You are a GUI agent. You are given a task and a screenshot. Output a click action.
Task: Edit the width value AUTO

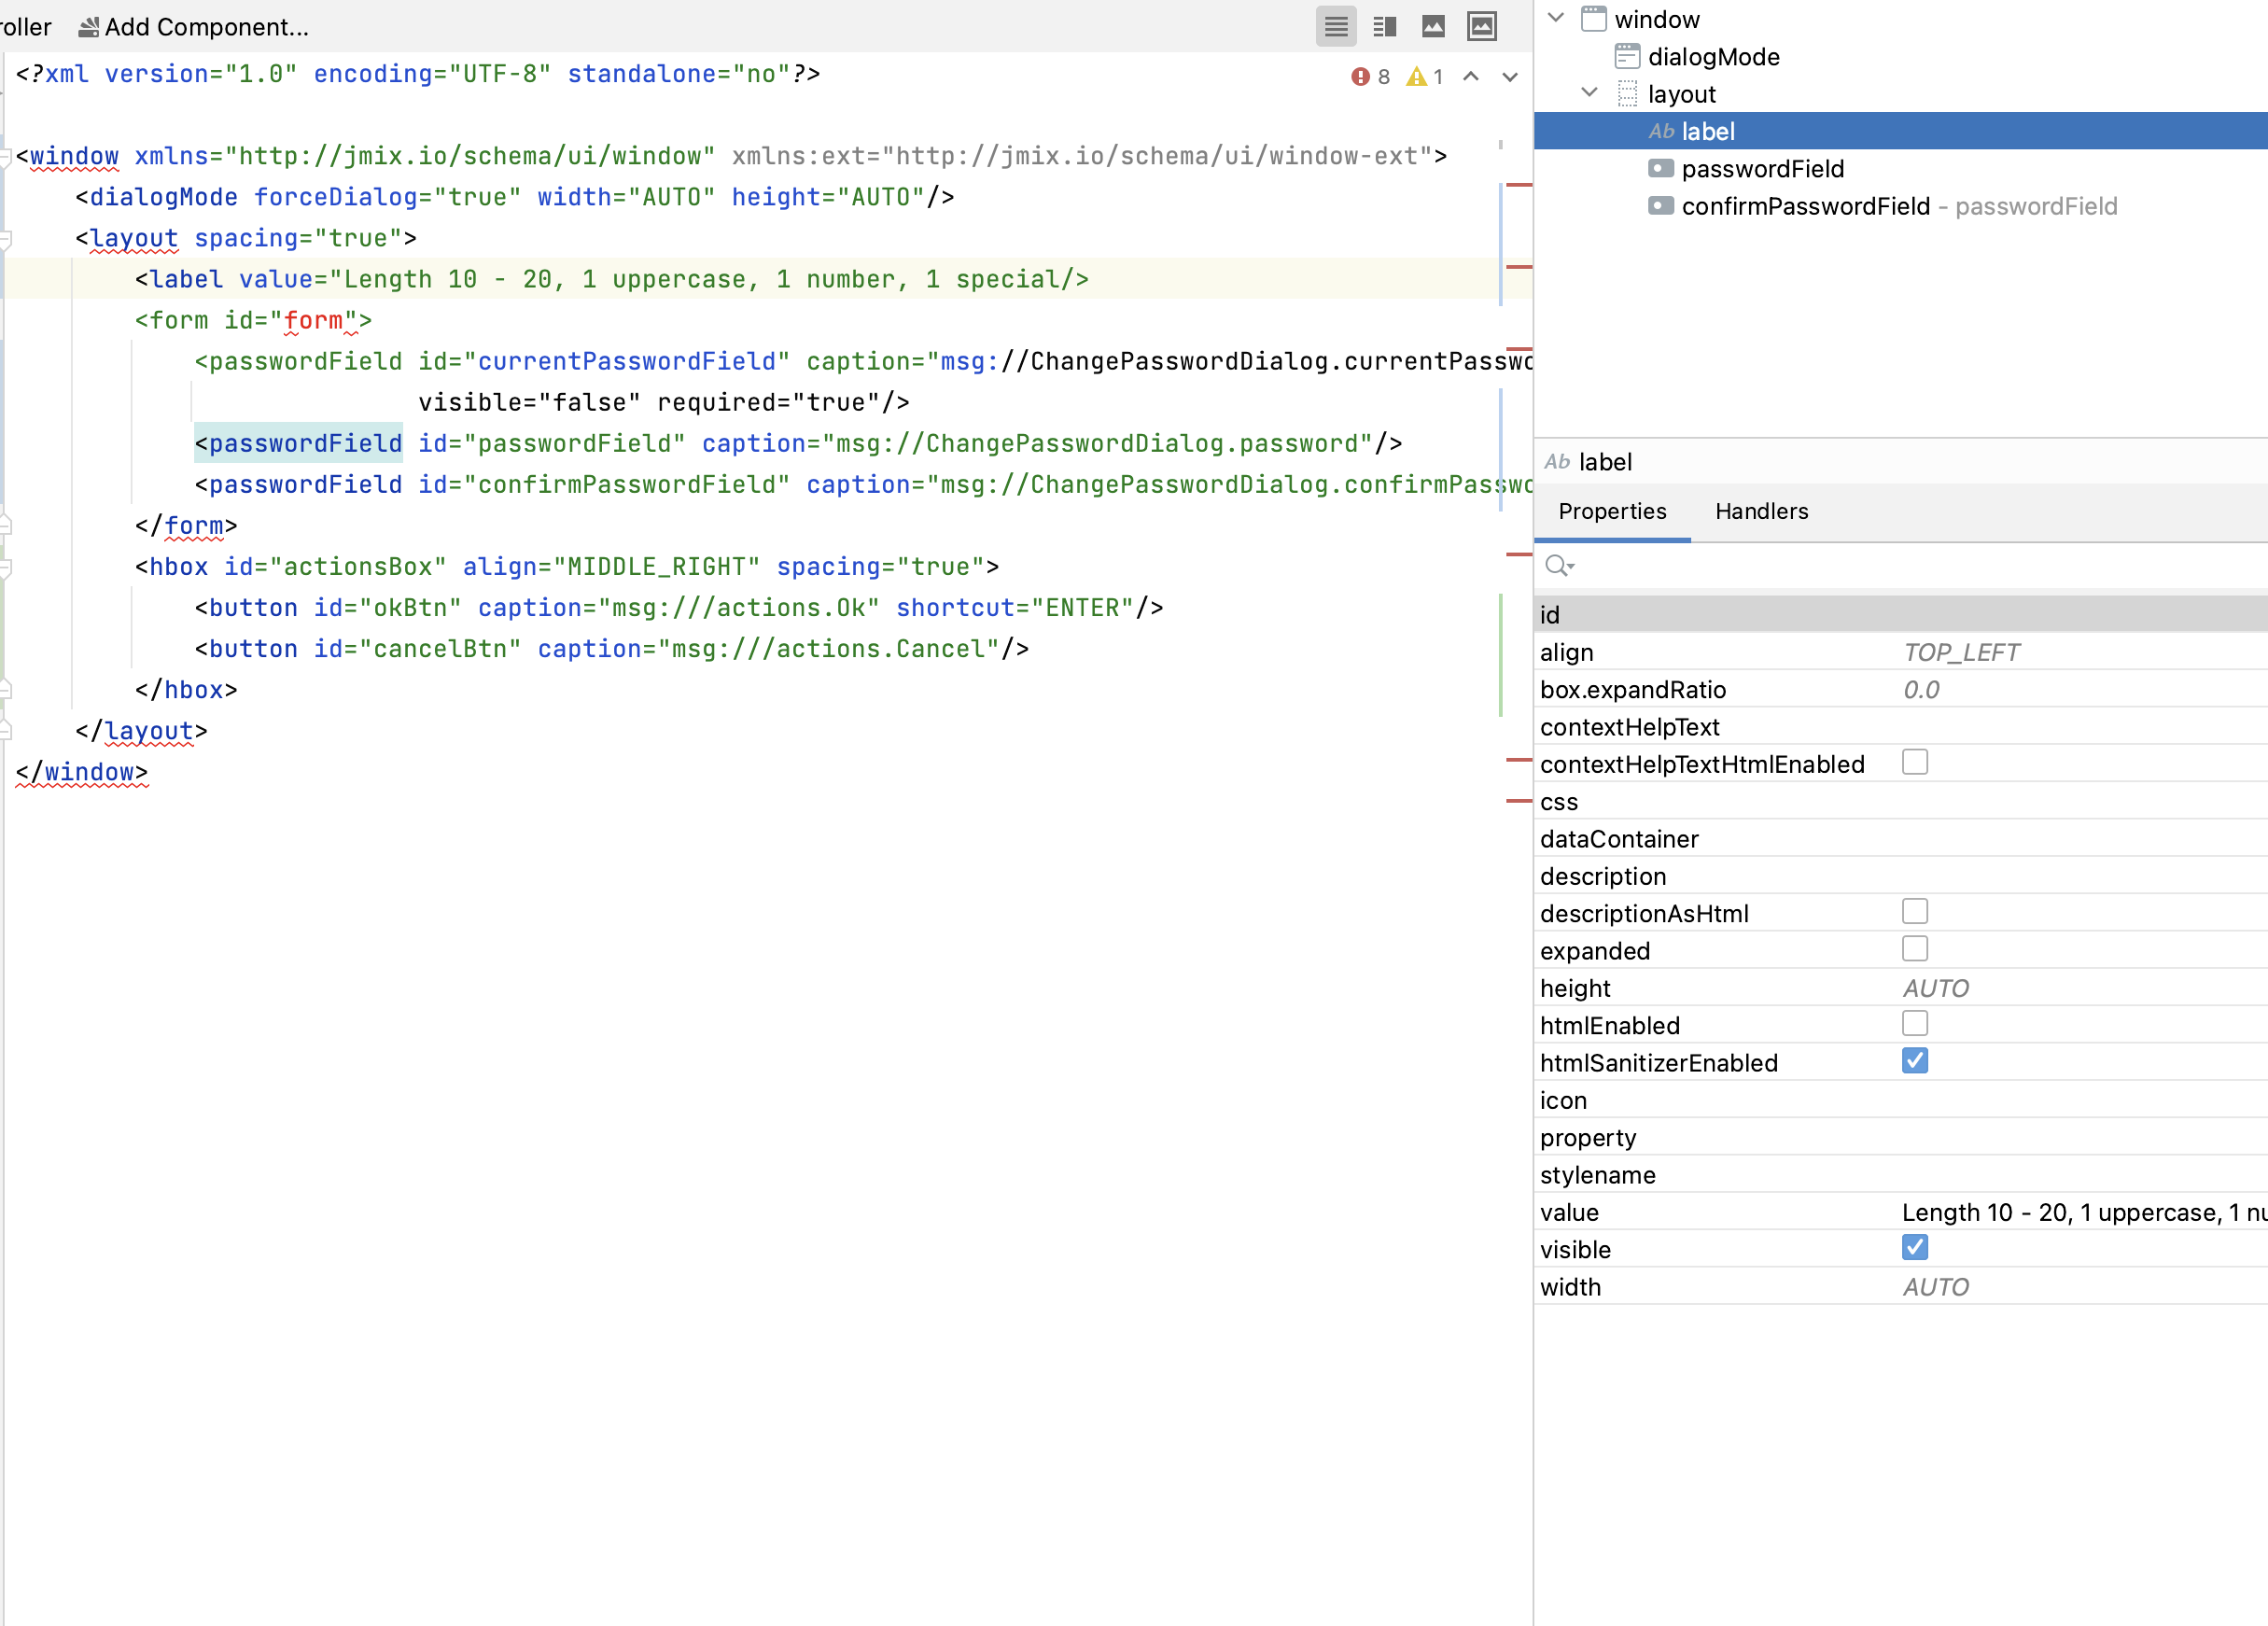point(1936,1287)
